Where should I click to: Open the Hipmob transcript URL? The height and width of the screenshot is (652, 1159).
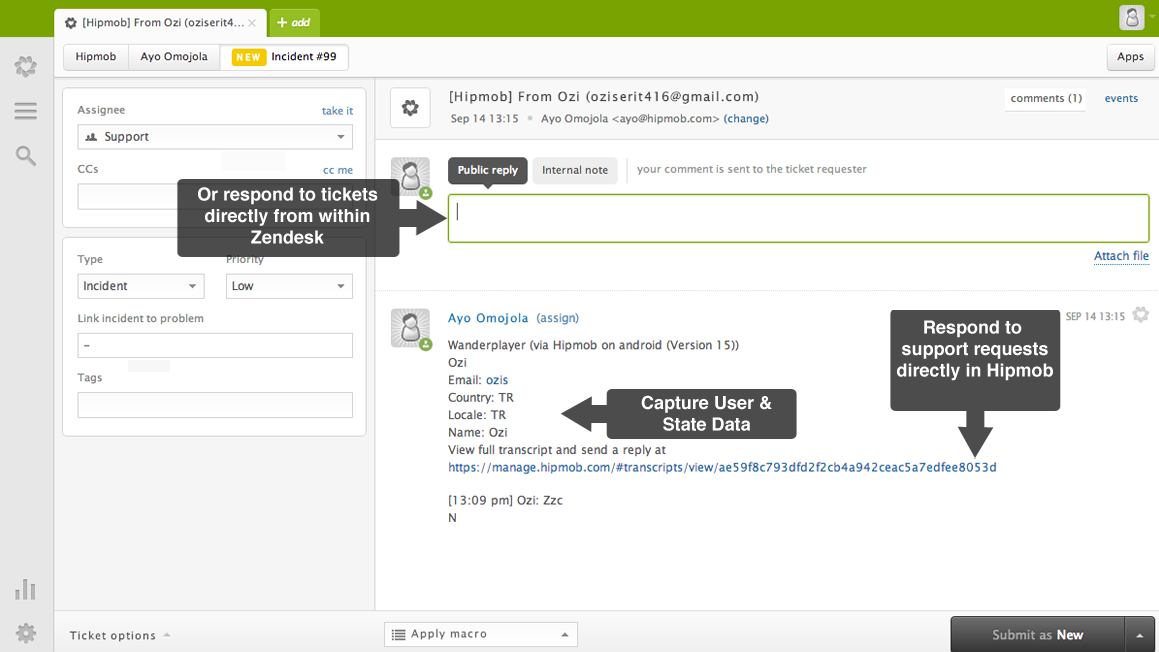[x=722, y=467]
